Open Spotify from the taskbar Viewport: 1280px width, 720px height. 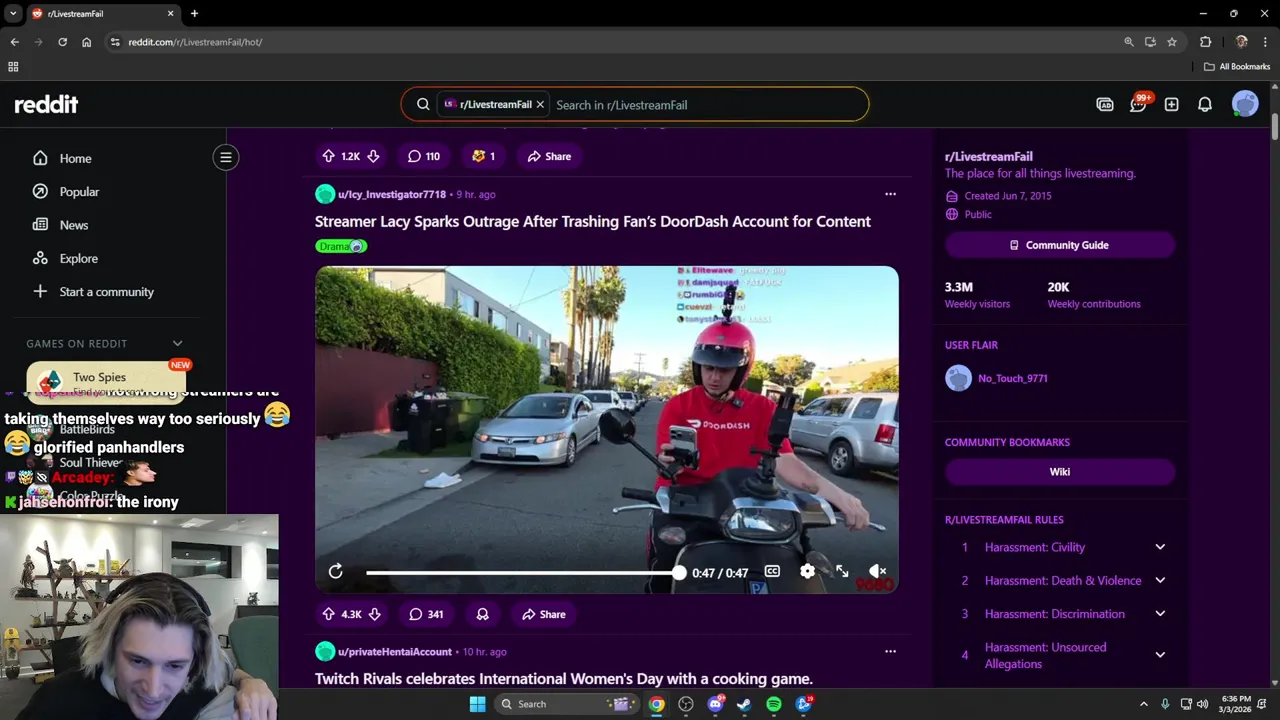click(773, 704)
